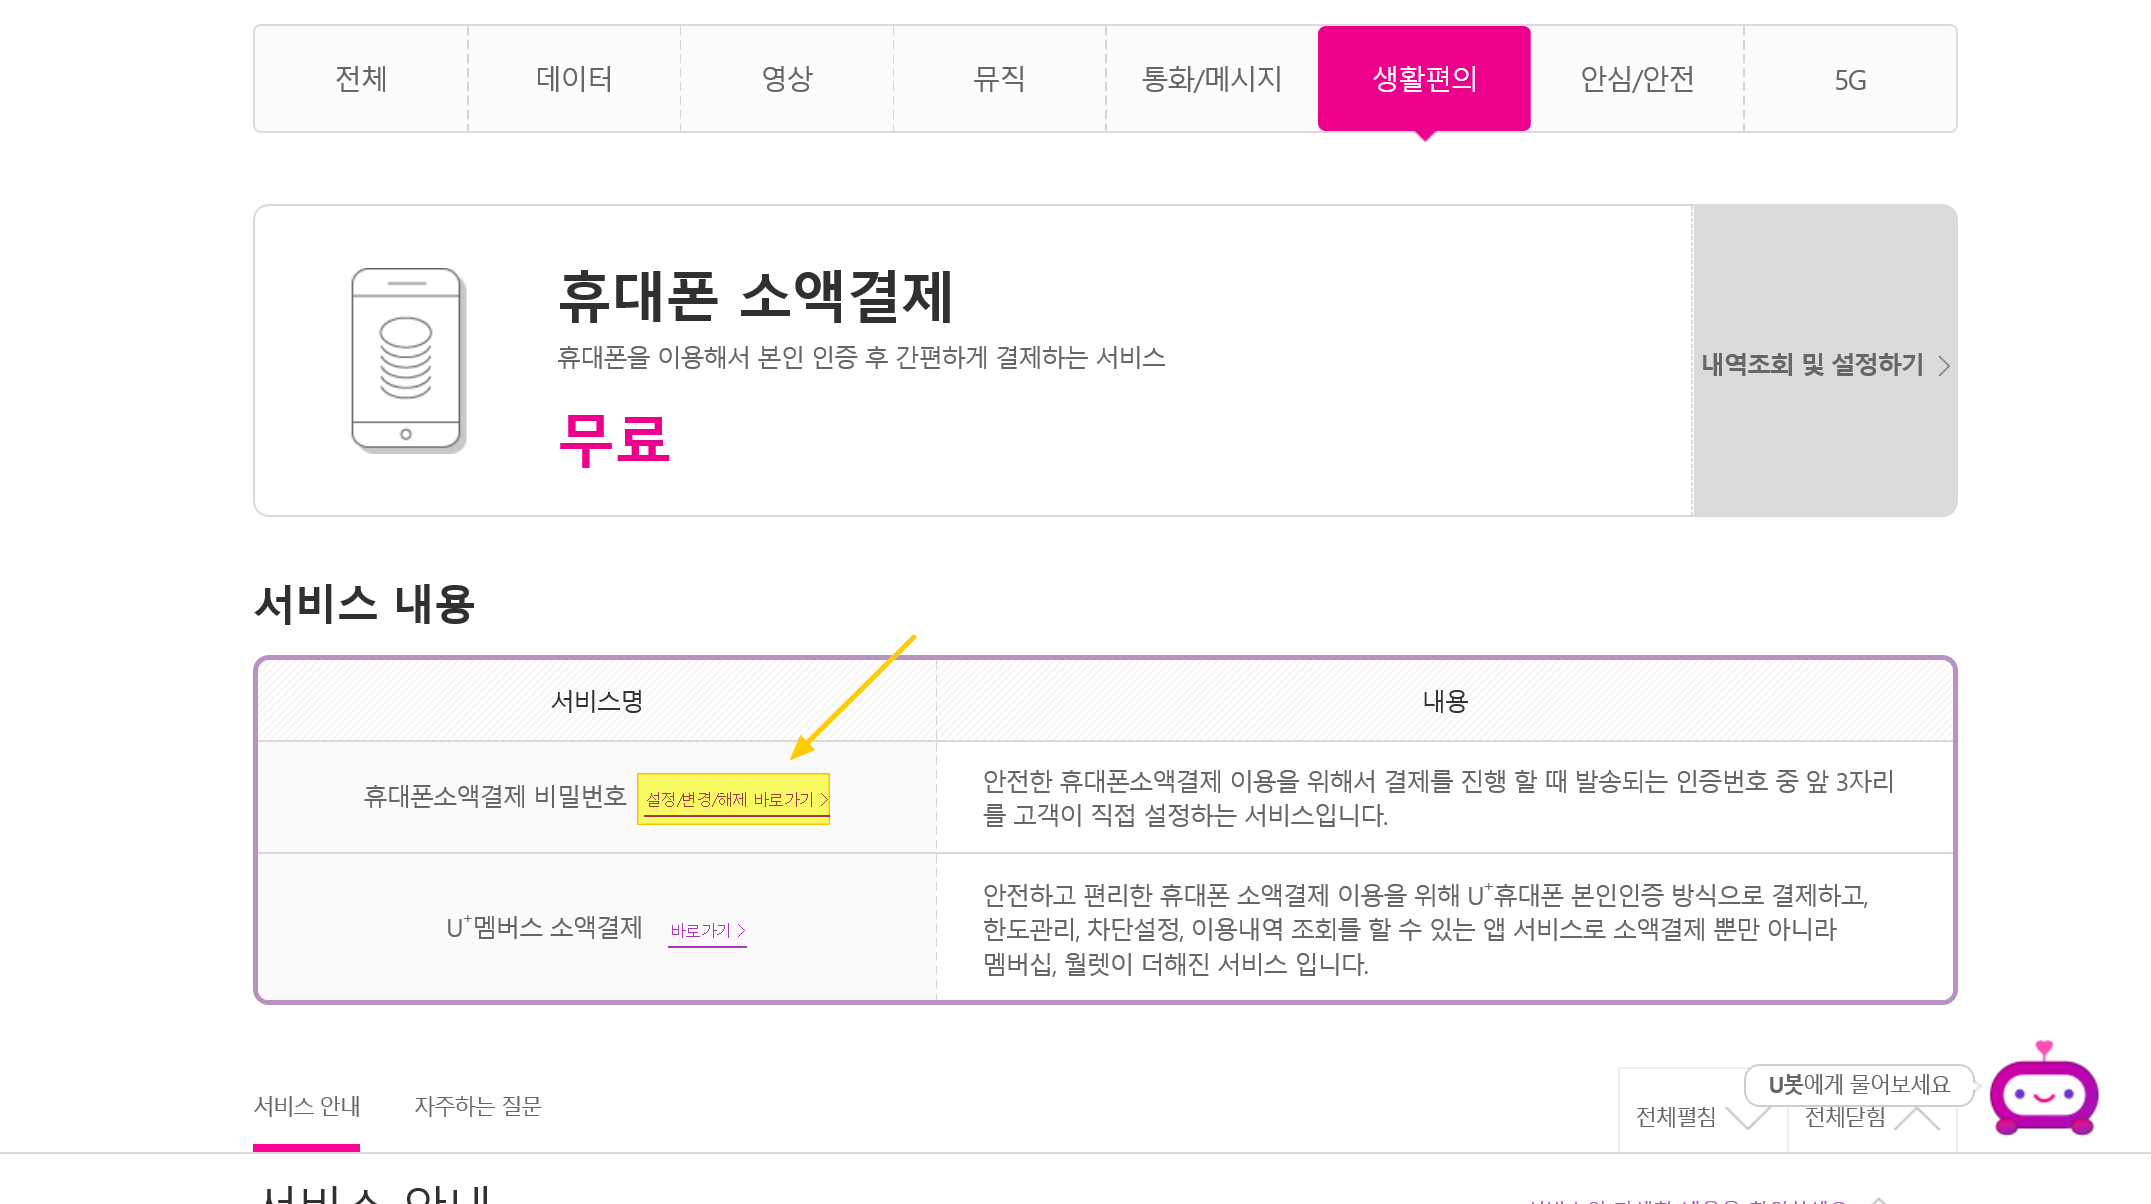Go to the 안심/안전 tab
The width and height of the screenshot is (2151, 1204).
(x=1637, y=79)
